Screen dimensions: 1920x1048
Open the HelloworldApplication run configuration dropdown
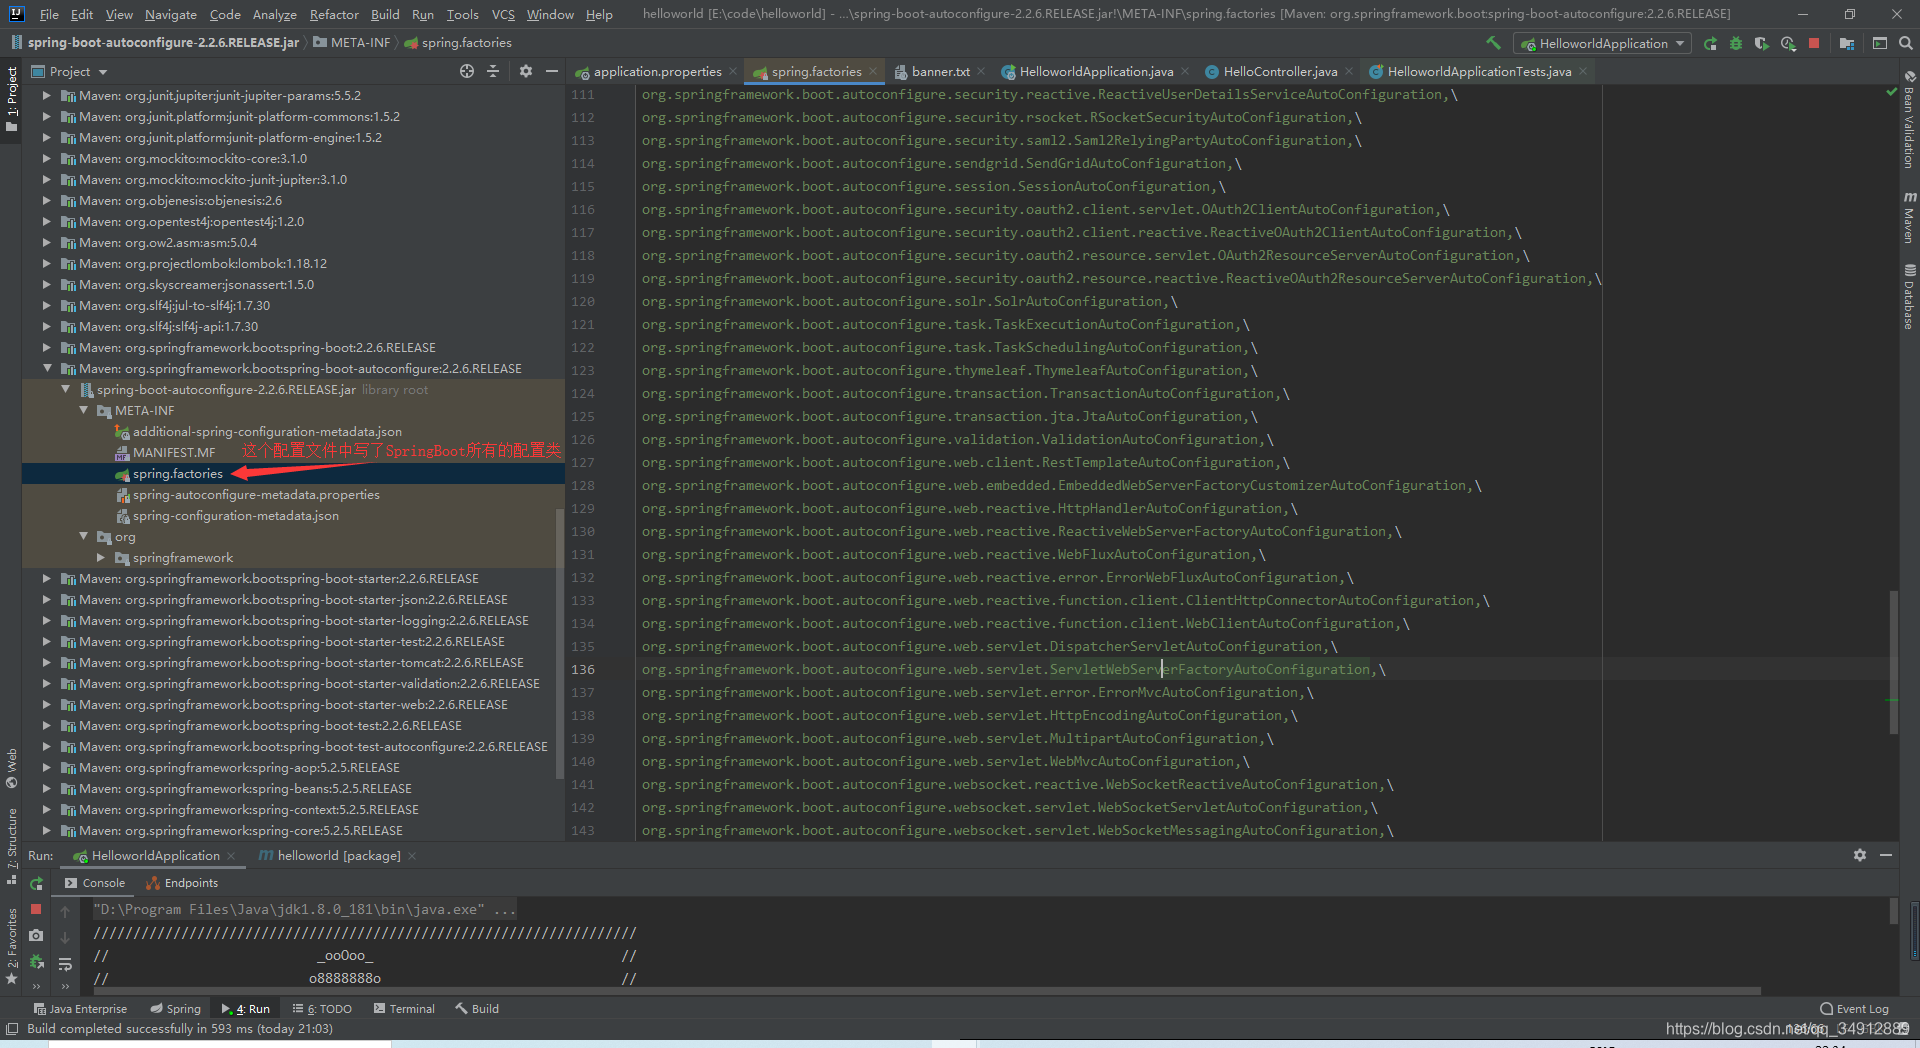[1603, 43]
